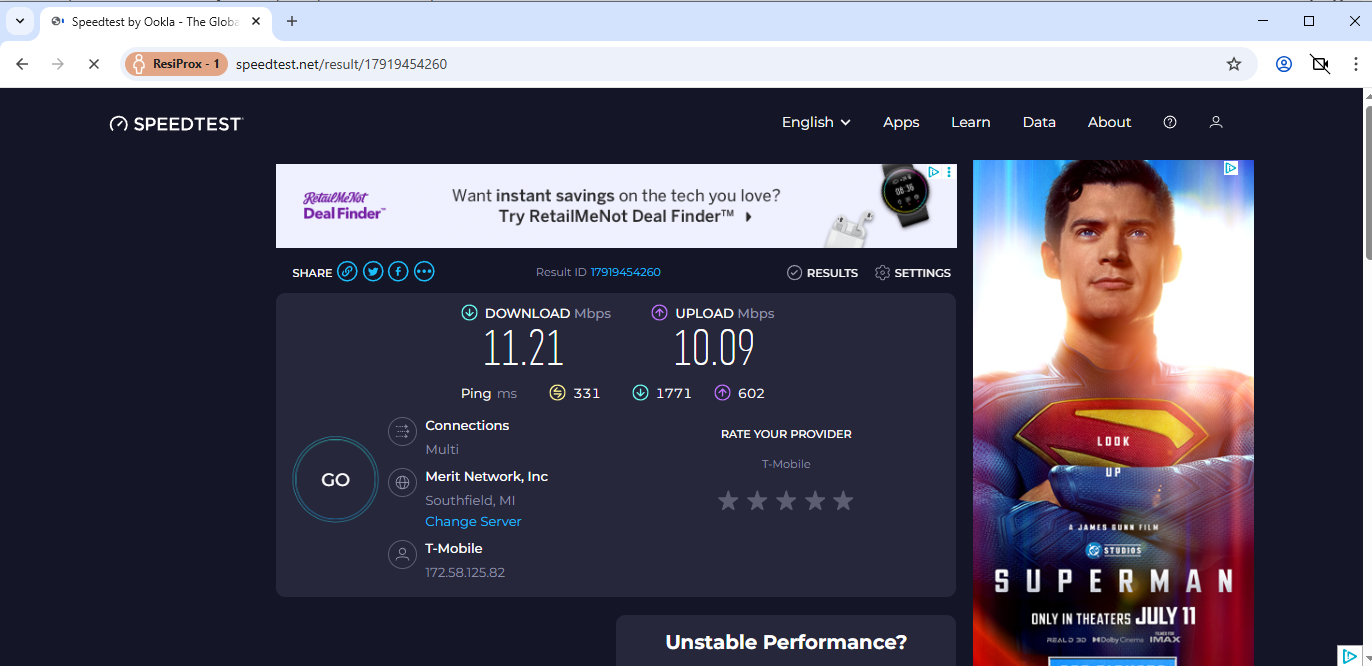Share result on Twitter icon
This screenshot has height=666, width=1372.
click(373, 271)
